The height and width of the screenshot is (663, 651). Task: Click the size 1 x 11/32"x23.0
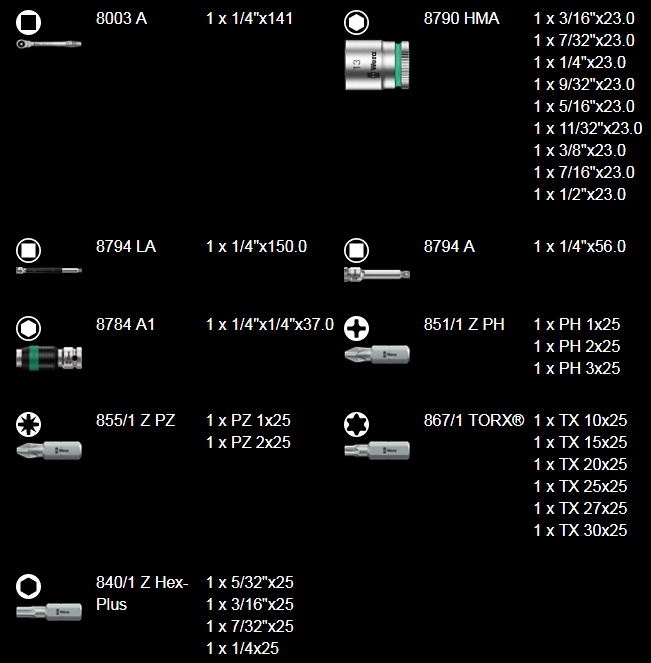click(588, 129)
